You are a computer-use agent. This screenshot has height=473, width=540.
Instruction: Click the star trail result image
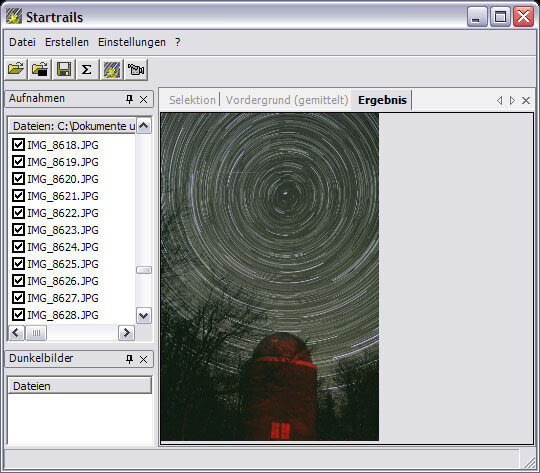tap(270, 277)
